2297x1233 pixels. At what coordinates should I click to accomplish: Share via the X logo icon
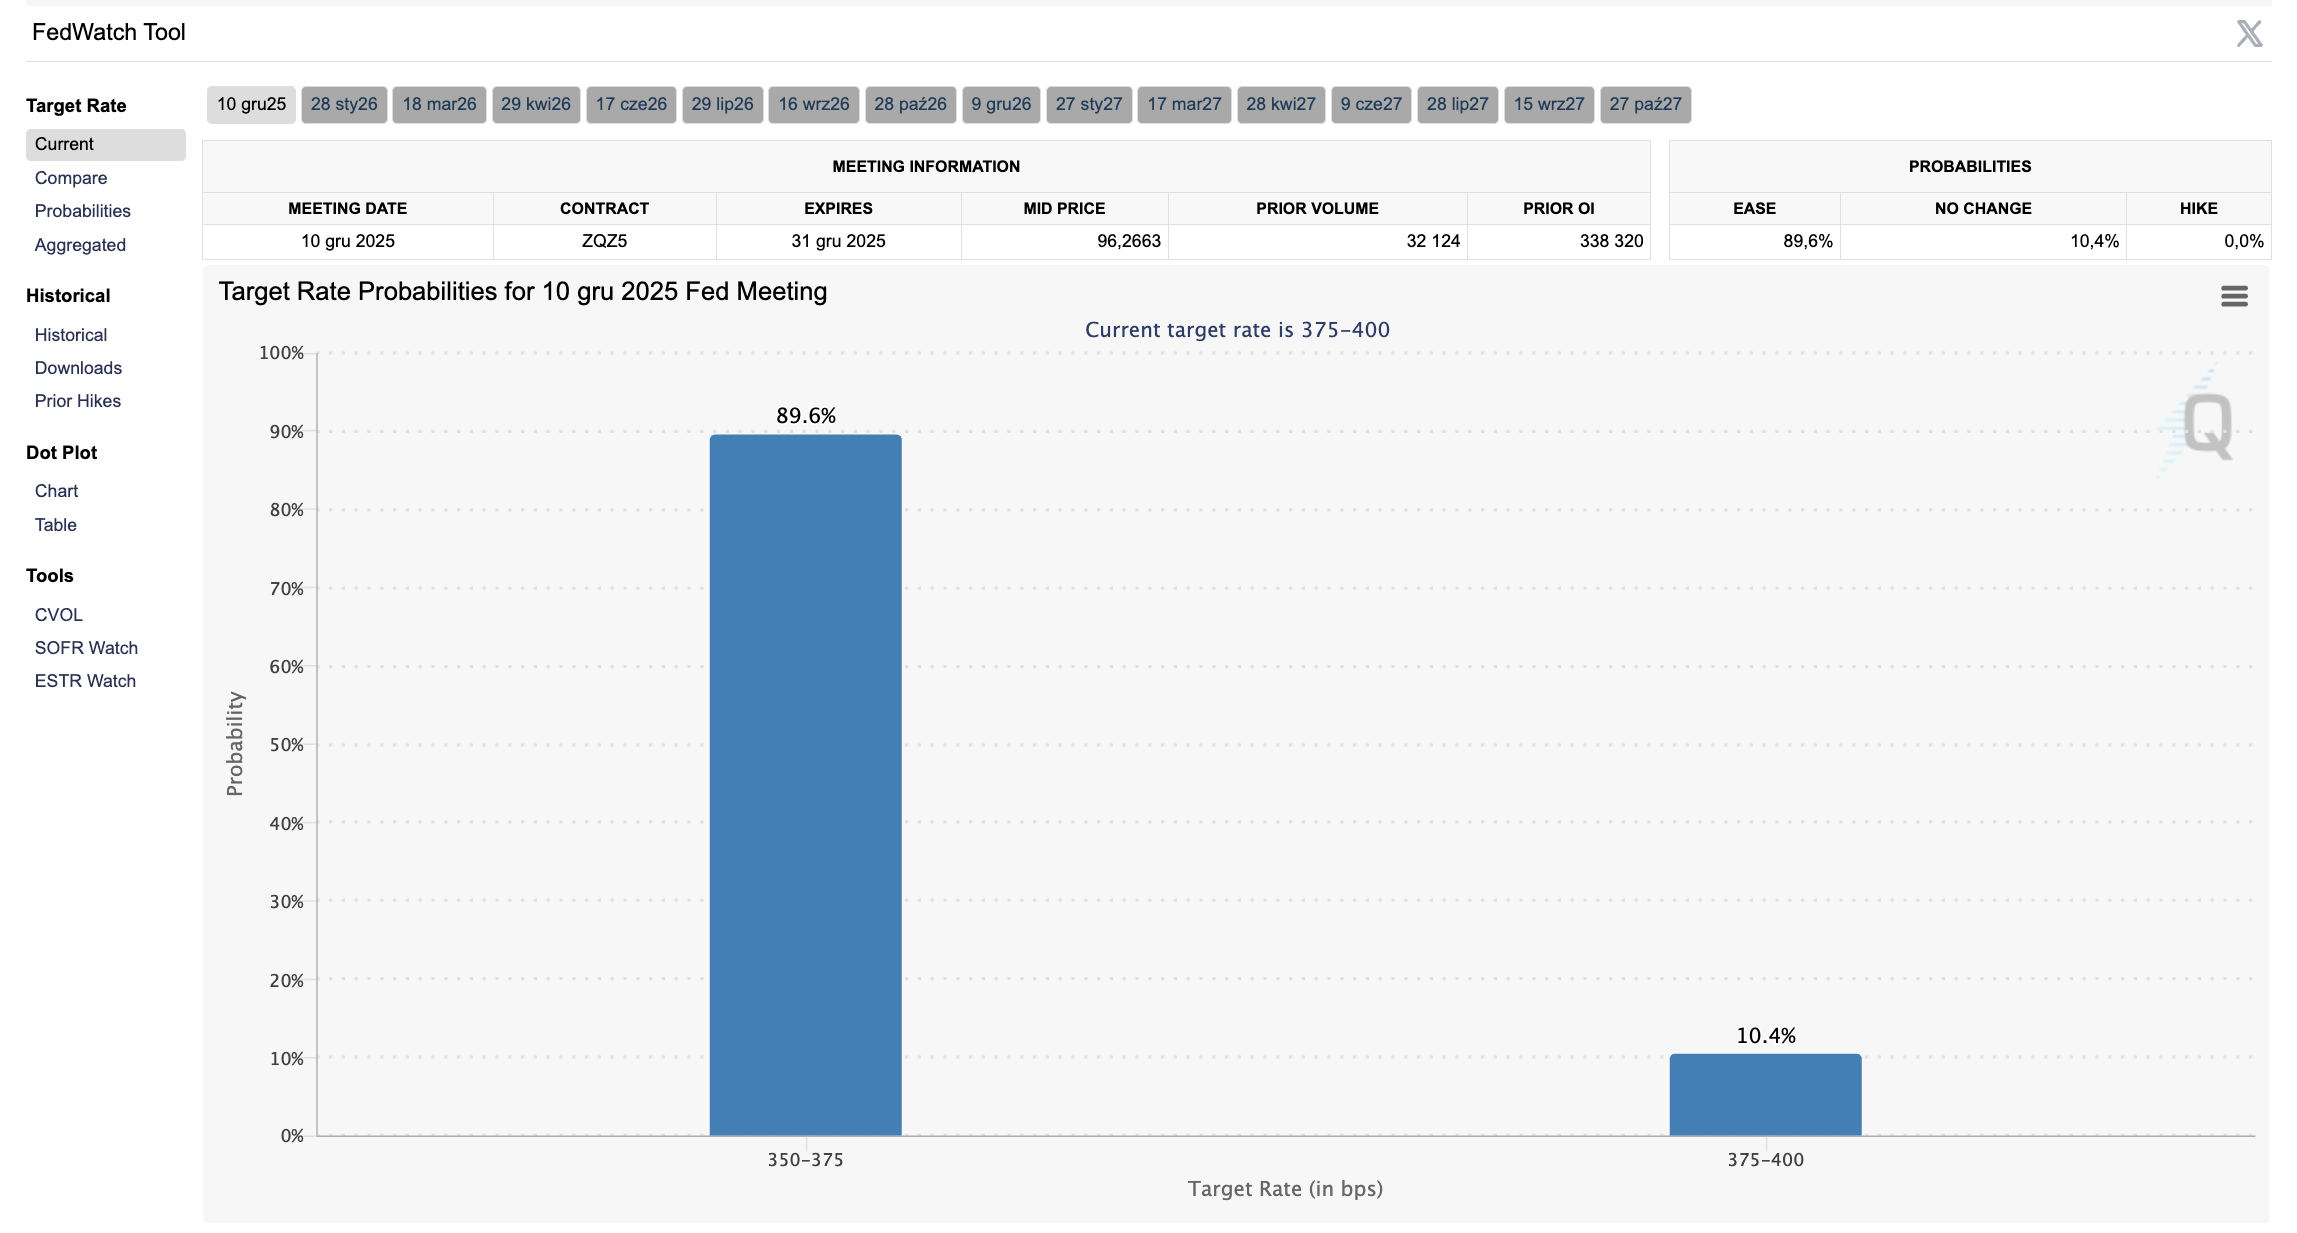pyautogui.click(x=2249, y=34)
